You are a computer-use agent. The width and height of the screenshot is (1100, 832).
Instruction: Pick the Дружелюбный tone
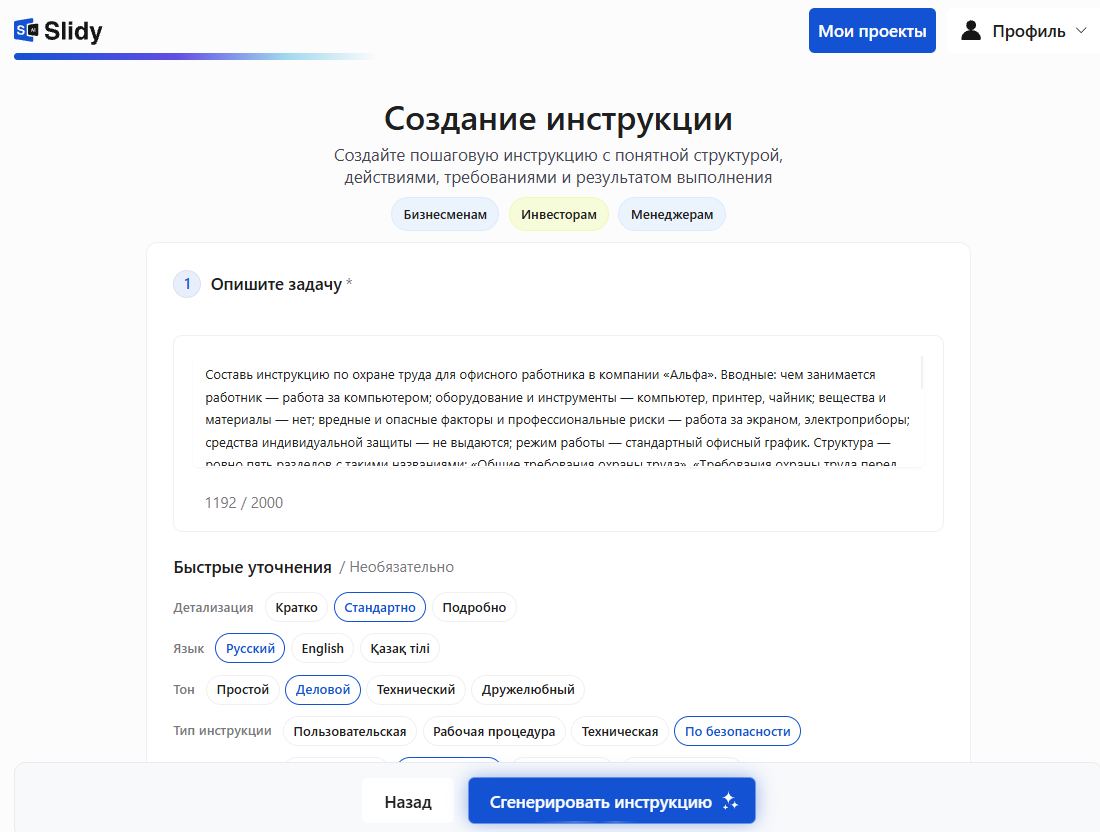(x=528, y=690)
